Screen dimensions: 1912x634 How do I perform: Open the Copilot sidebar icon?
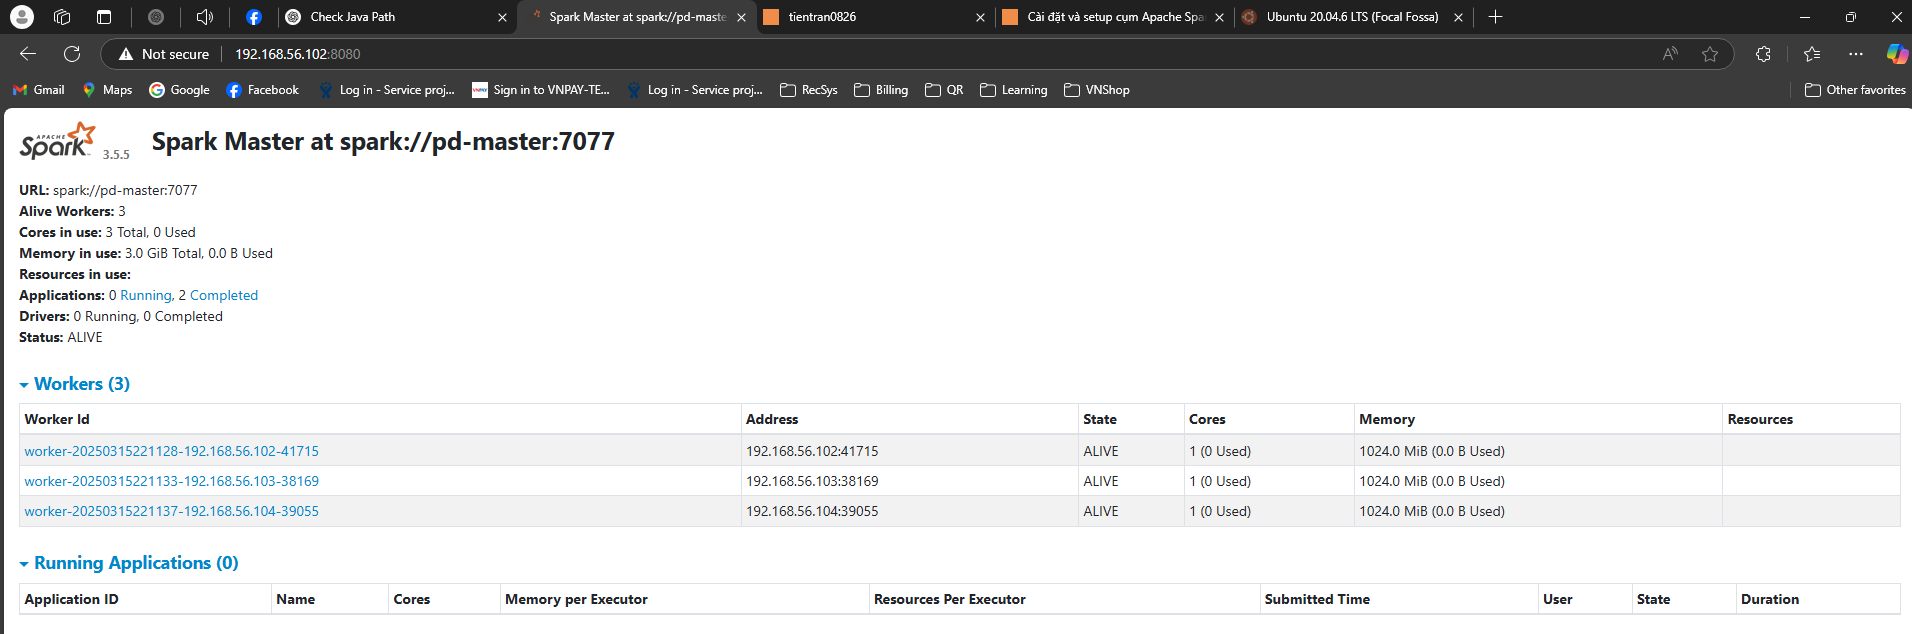pyautogui.click(x=1896, y=54)
